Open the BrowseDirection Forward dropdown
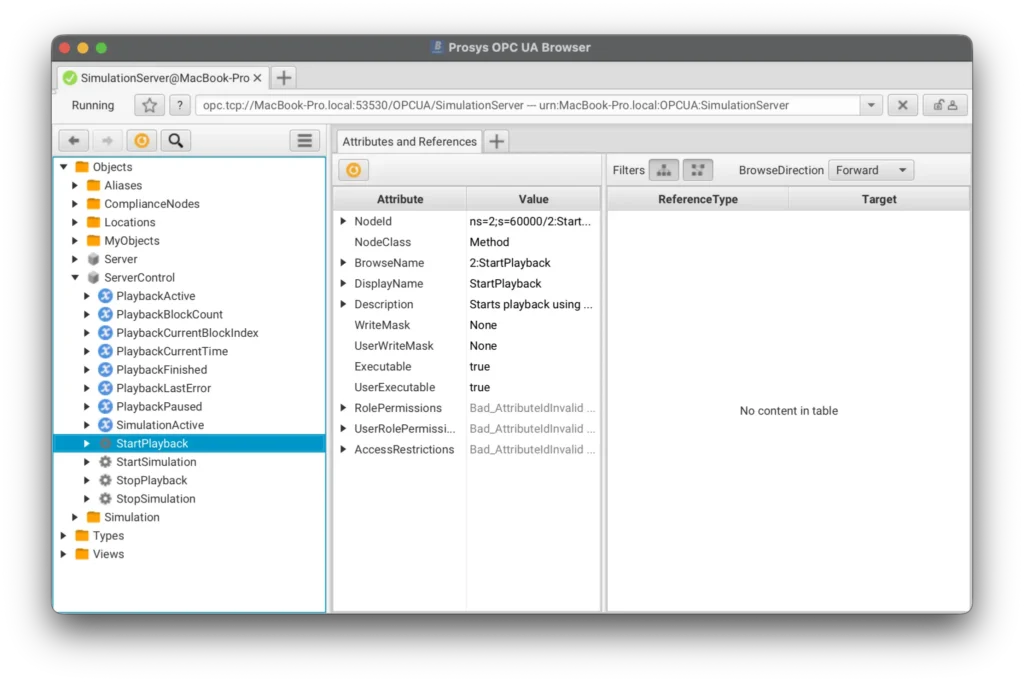 pos(871,170)
